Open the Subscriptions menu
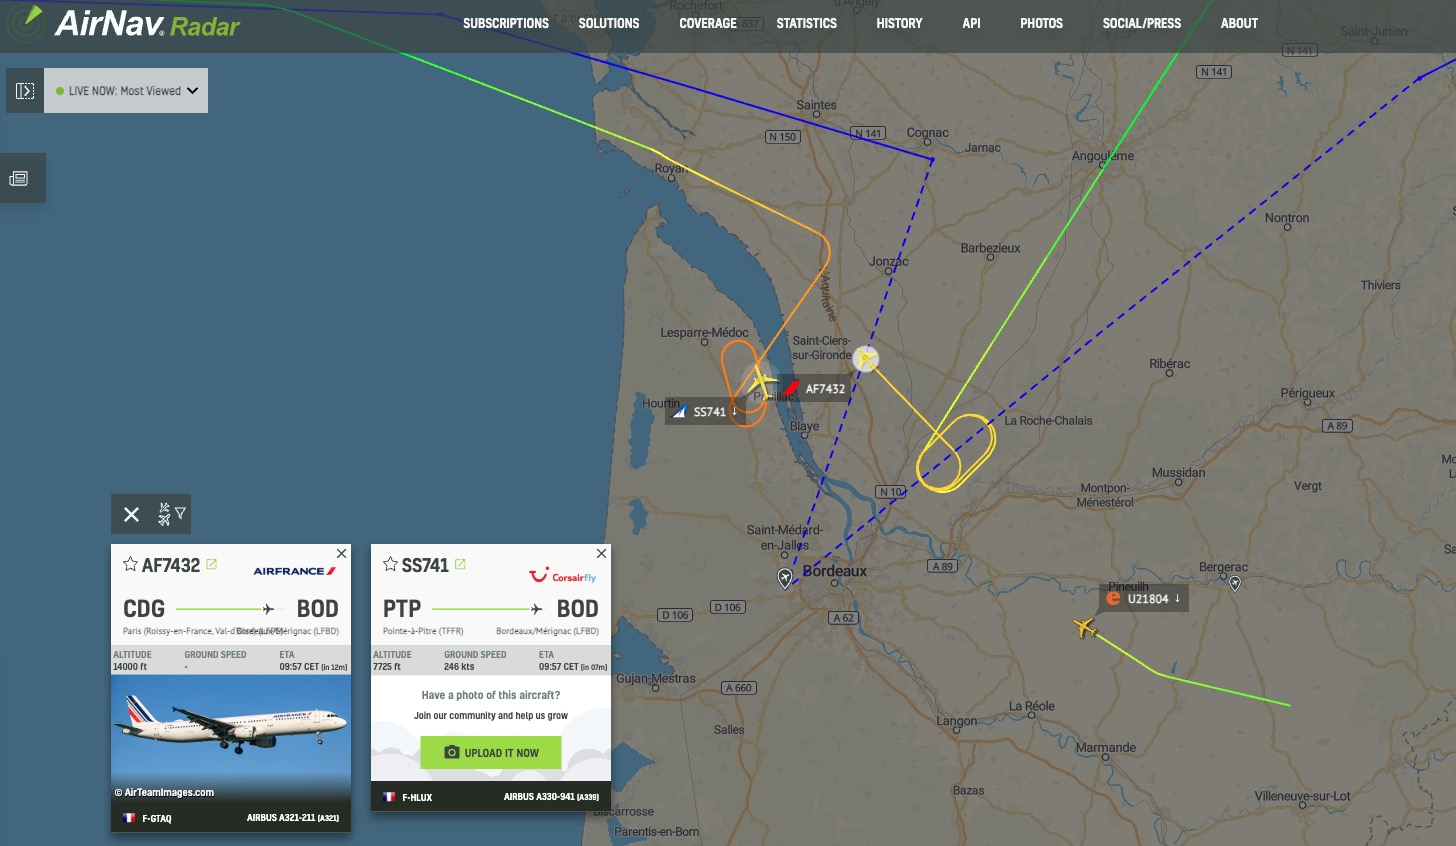Screen dimensions: 1456x846 coord(506,23)
